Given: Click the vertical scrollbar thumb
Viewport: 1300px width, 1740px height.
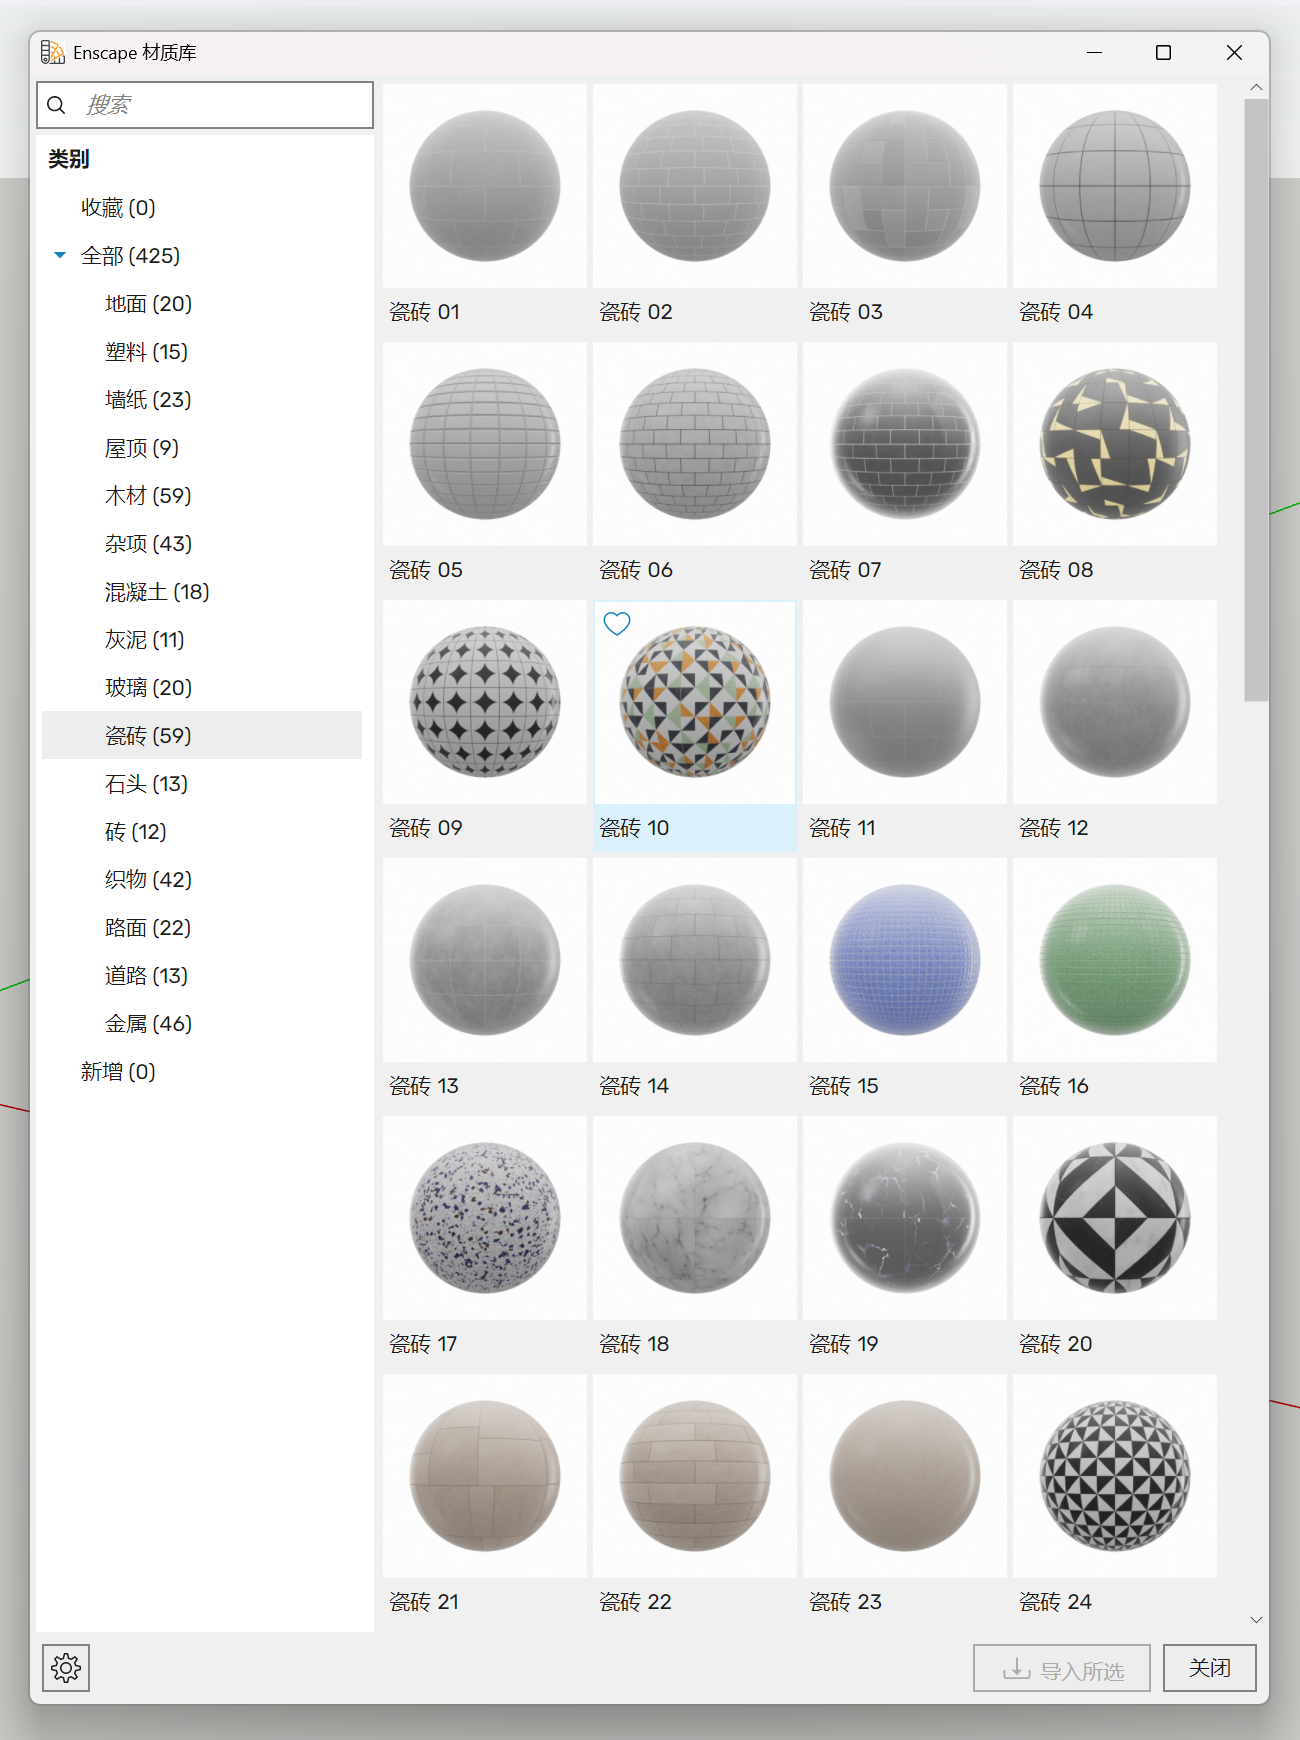Looking at the screenshot, I should coord(1256,400).
